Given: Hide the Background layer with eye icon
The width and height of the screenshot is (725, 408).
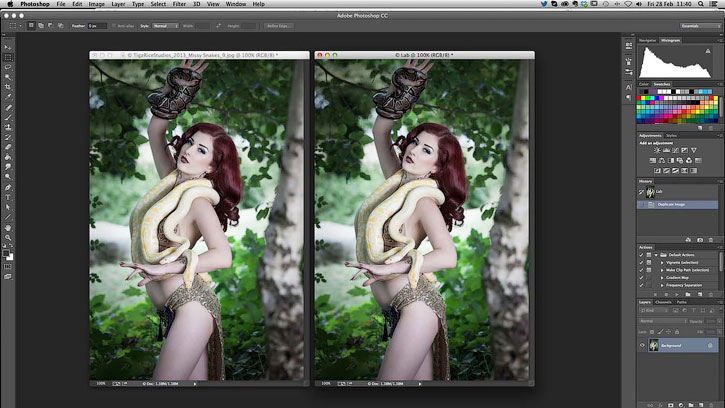Looking at the screenshot, I should click(x=642, y=345).
